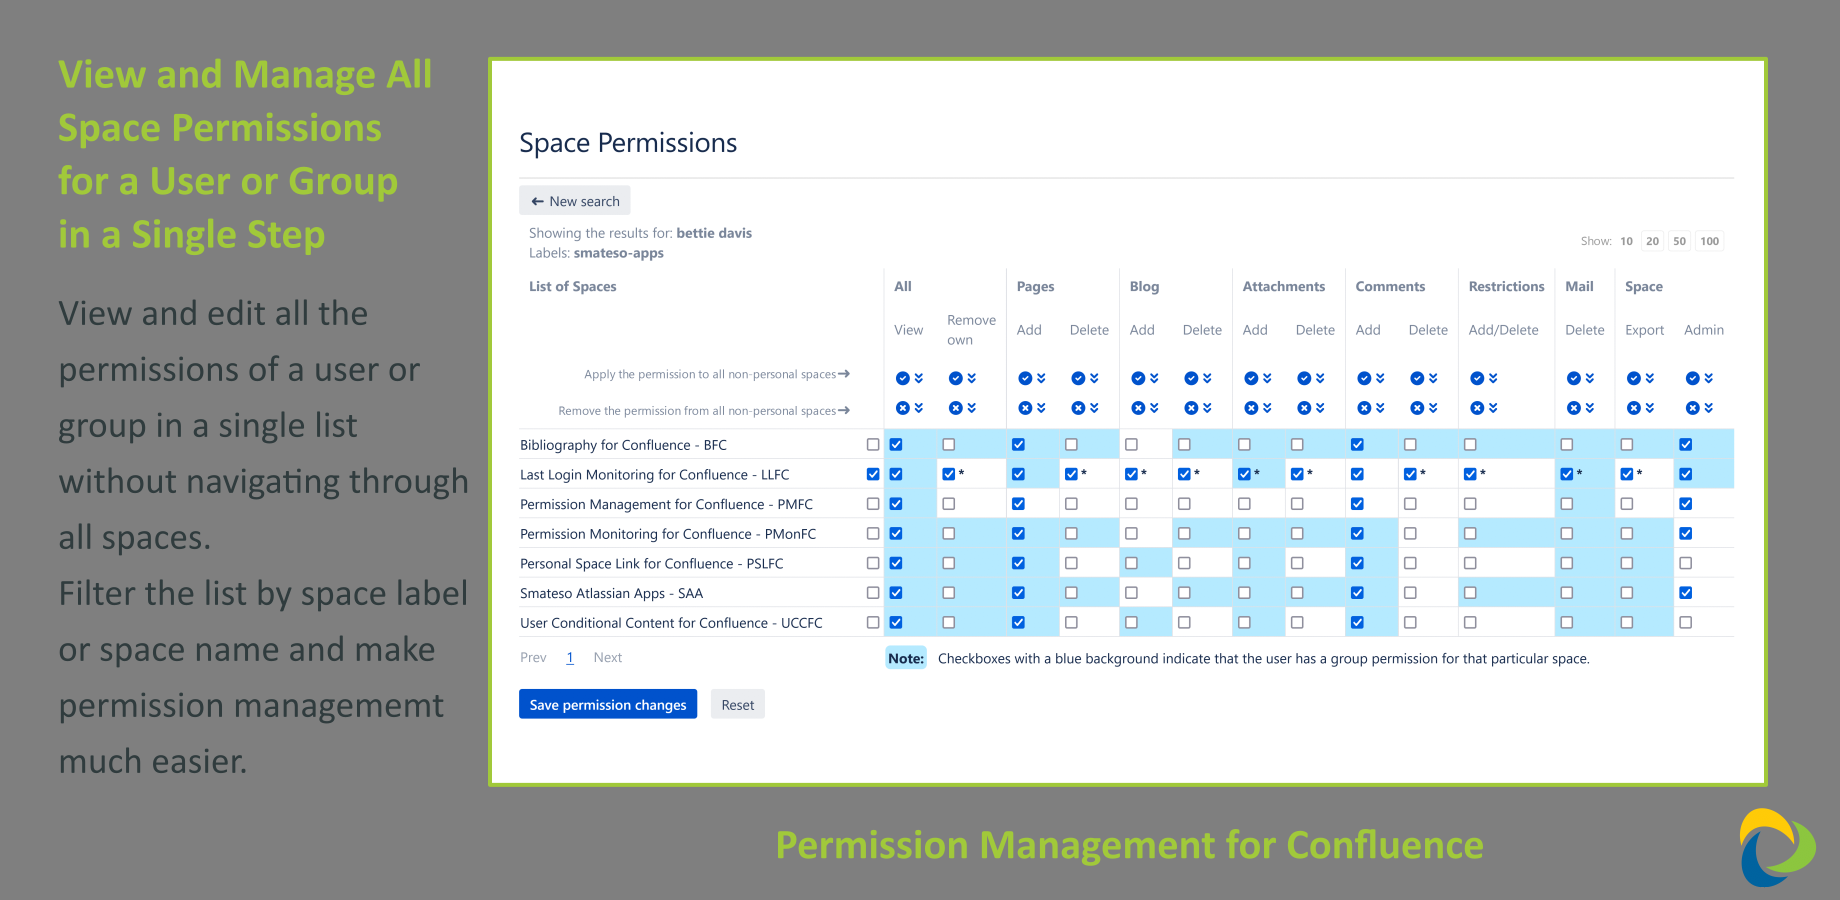Select the User Conditional Content row checkbox

pyautogui.click(x=873, y=622)
